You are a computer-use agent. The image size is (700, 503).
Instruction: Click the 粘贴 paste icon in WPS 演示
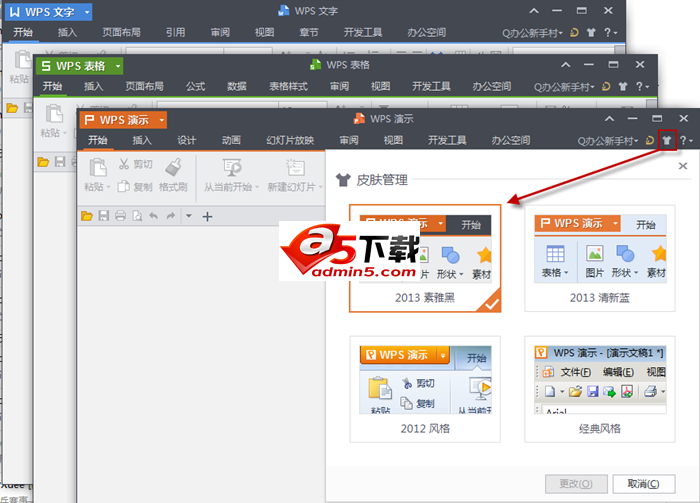pos(98,167)
